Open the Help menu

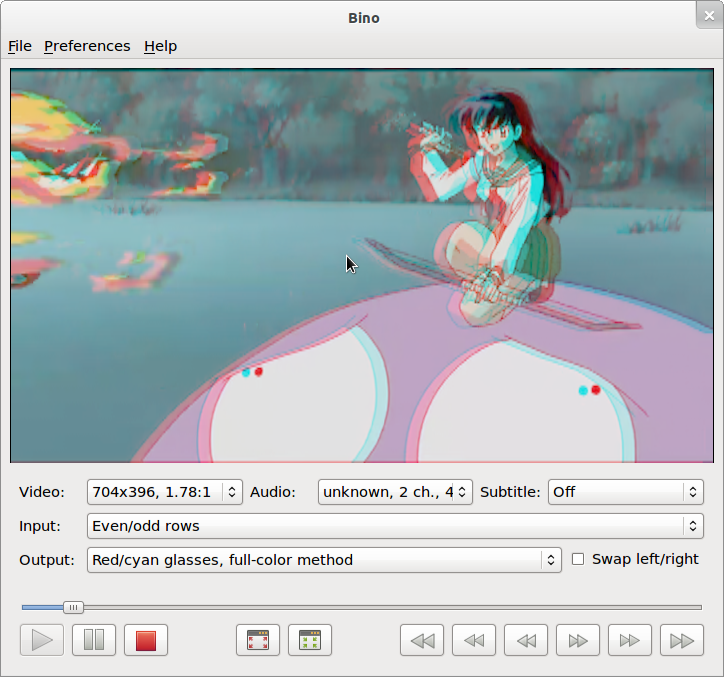pyautogui.click(x=160, y=46)
